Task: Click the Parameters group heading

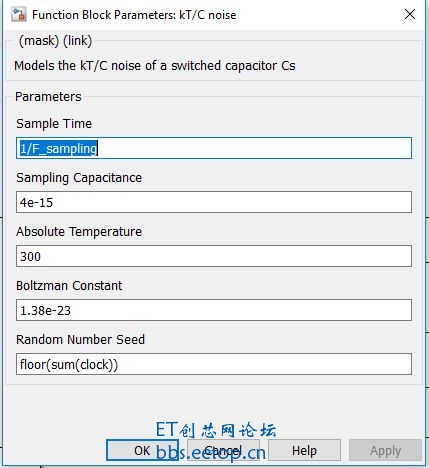Action: pyautogui.click(x=48, y=97)
